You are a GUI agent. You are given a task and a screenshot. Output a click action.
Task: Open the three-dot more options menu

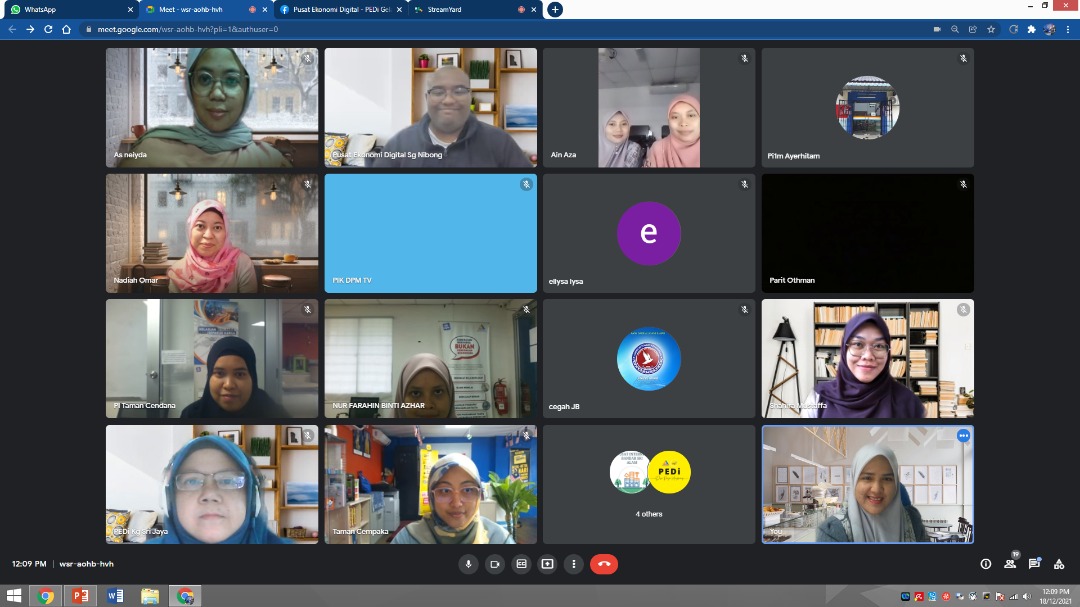point(573,564)
